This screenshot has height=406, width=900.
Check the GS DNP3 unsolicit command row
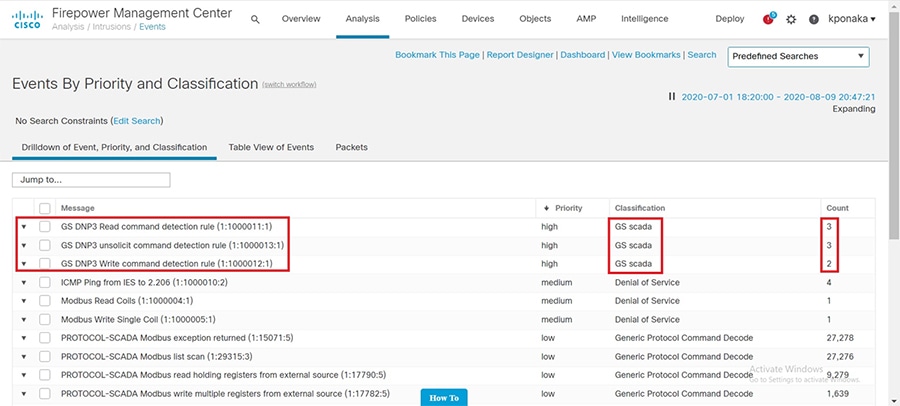[45, 245]
